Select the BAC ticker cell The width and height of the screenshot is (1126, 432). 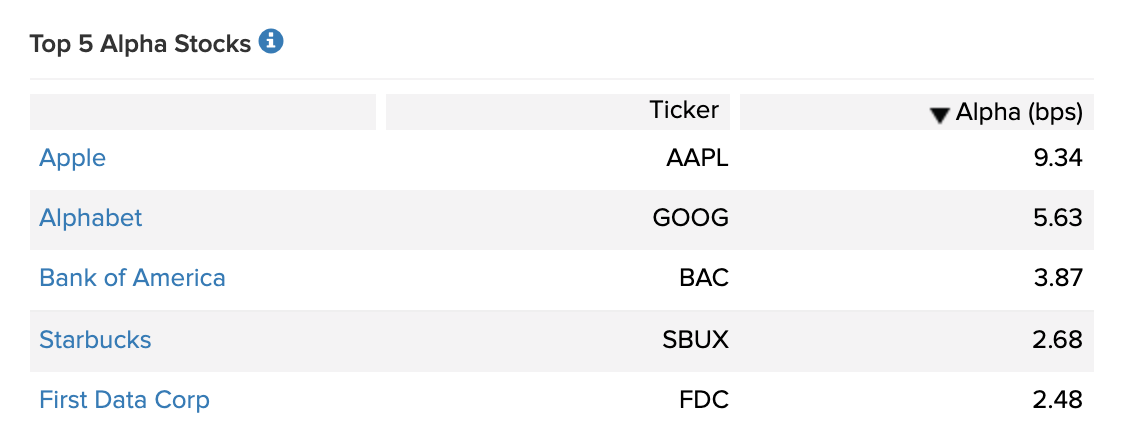click(704, 278)
